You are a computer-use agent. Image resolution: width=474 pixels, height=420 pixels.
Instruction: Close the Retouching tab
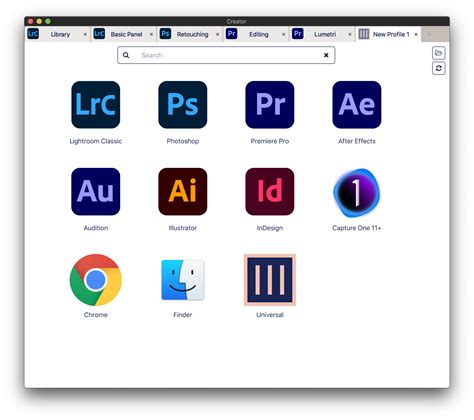pyautogui.click(x=217, y=34)
